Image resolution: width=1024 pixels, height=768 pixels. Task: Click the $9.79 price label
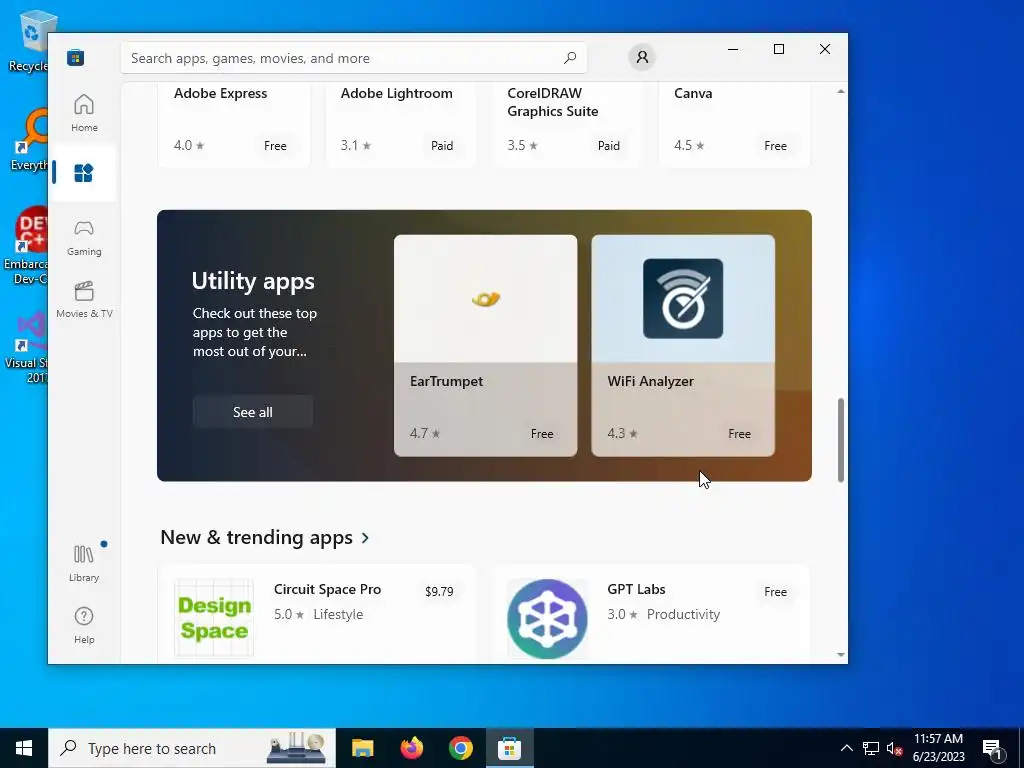point(439,592)
